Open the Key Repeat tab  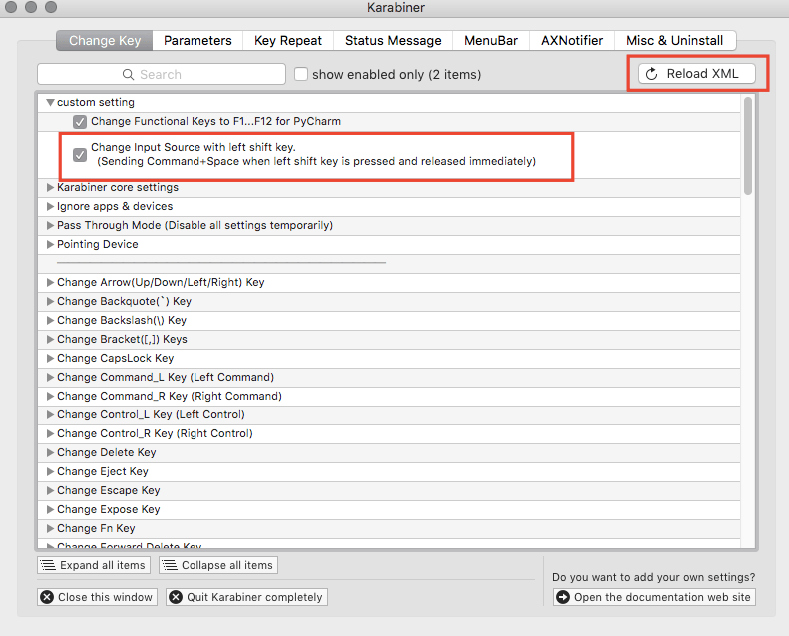click(288, 41)
